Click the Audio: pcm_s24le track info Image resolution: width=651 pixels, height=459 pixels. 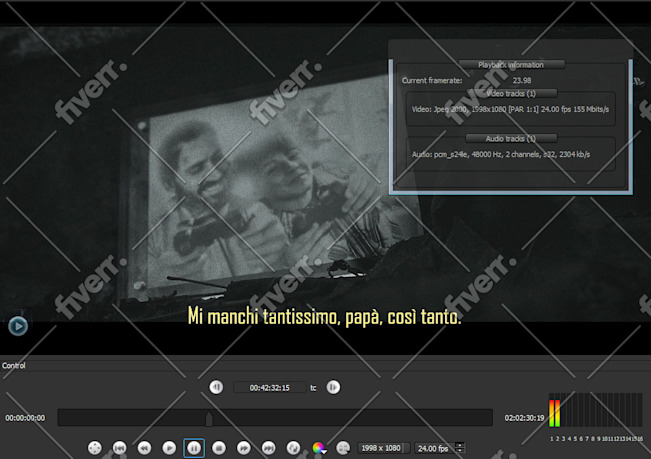pos(501,154)
